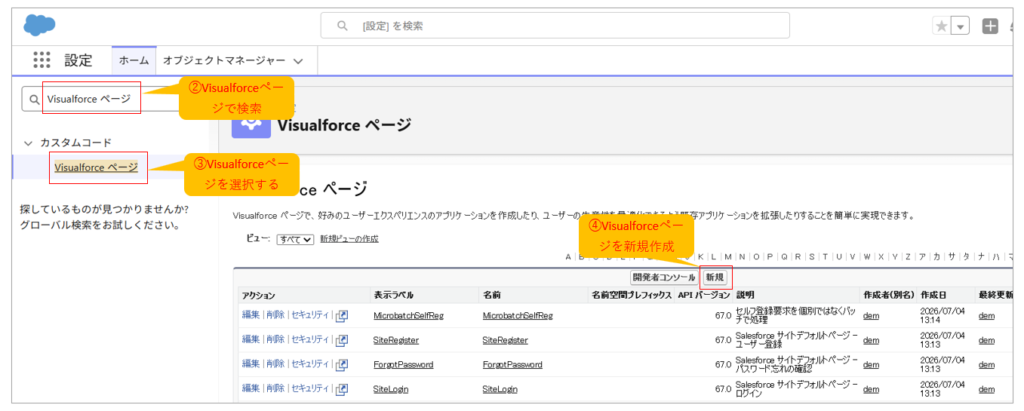Image resolution: width=1024 pixels, height=411 pixels.
Task: Filter list by kana サ
Action: [x=951, y=257]
